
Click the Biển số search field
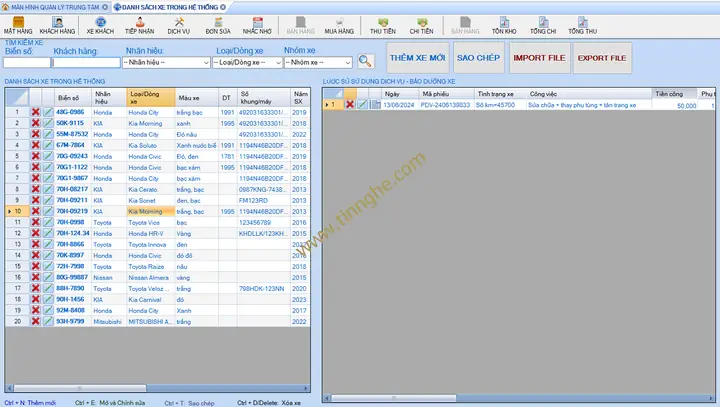pos(26,62)
